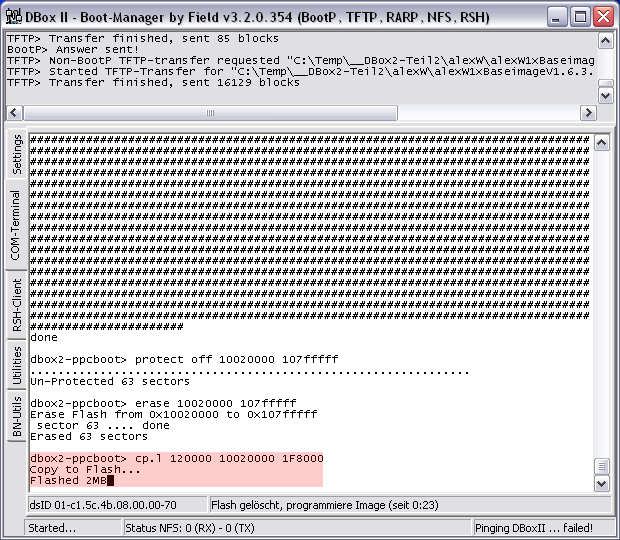Viewport: 620px width, 540px height.
Task: Click the 'erase 10020000 107fffff' command line
Action: (163, 404)
